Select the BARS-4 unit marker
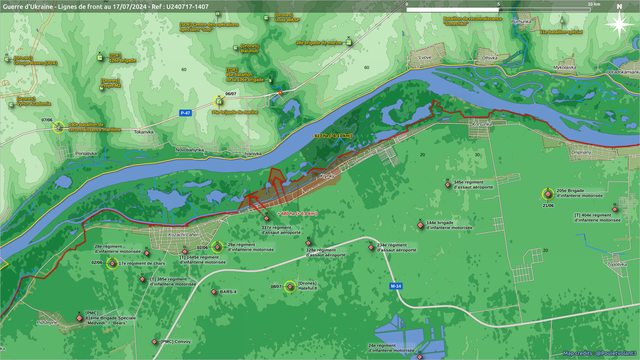640x360 pixels. [214, 292]
